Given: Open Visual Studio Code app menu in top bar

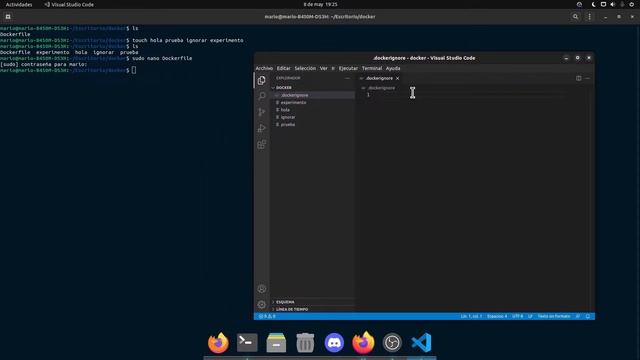Looking at the screenshot, I should click(x=69, y=4).
